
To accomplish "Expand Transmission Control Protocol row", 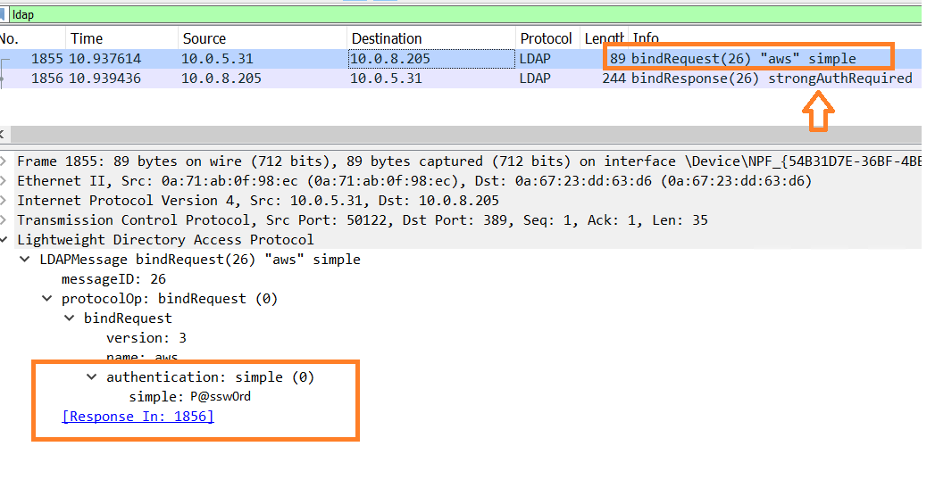I will [x=4, y=220].
